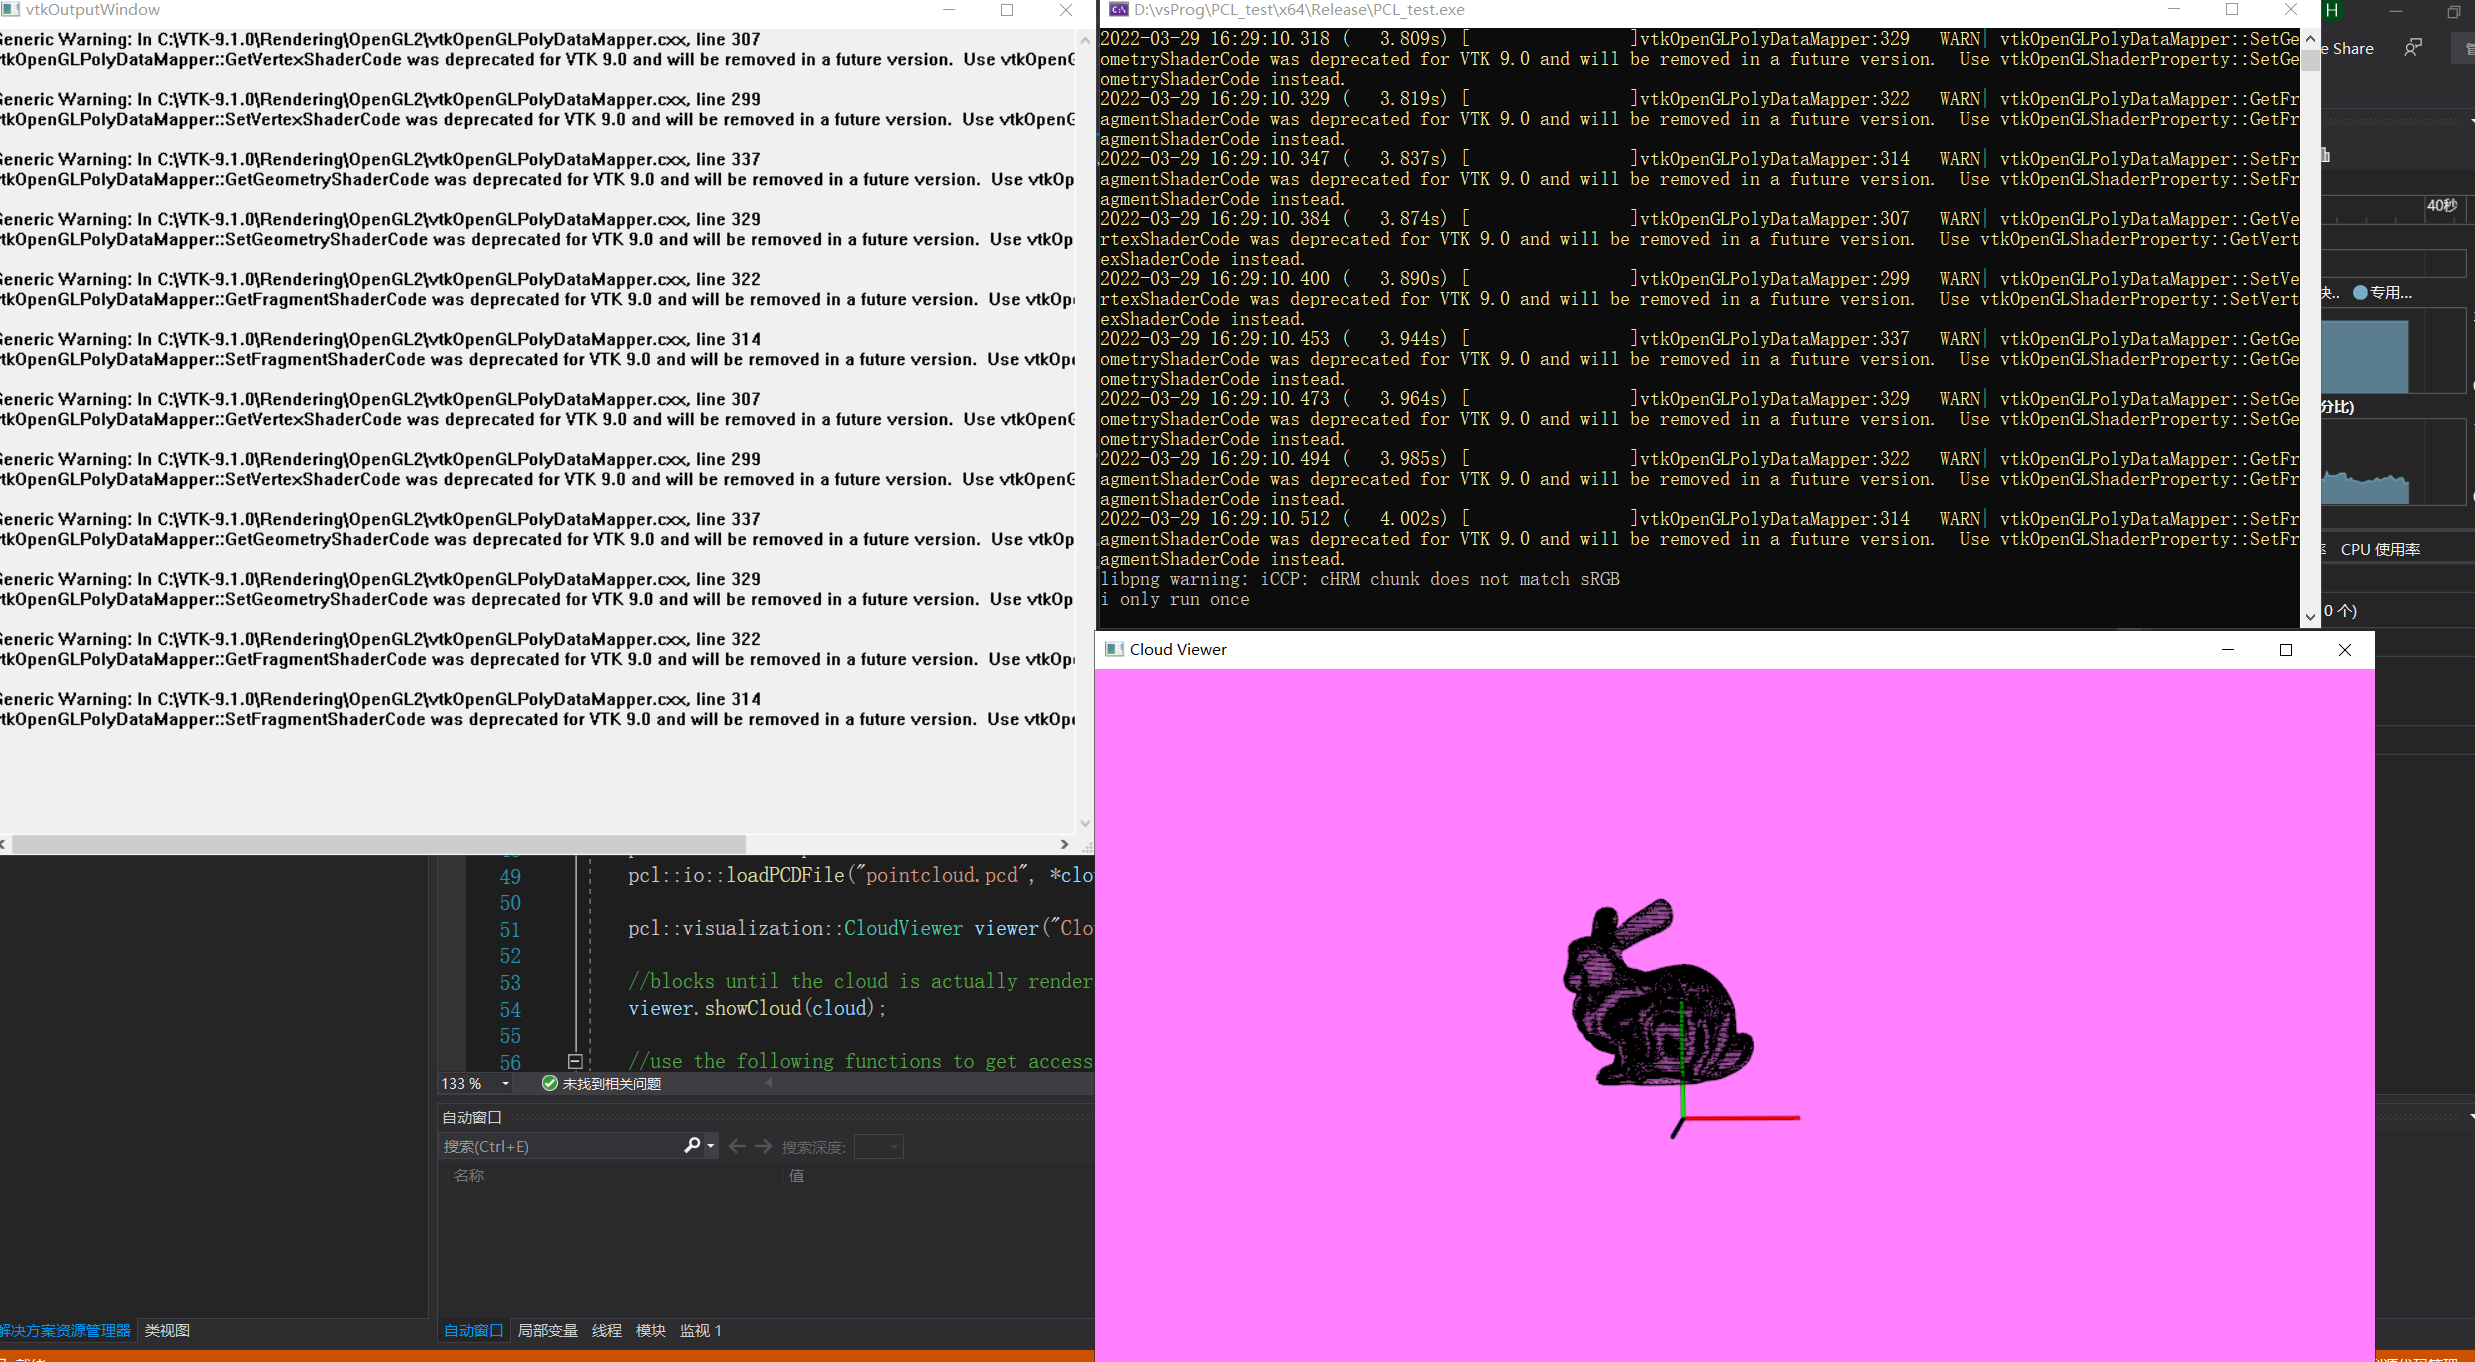Click the vtkOutputWindow title bar icon

pyautogui.click(x=10, y=9)
